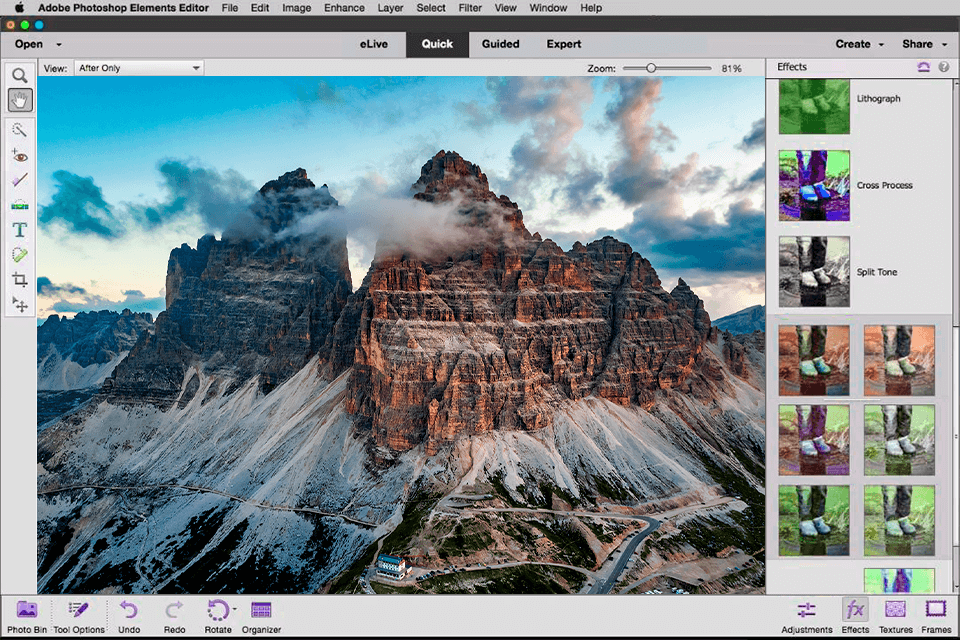The width and height of the screenshot is (960, 640).
Task: Choose the first orange-toned effect variation
Action: [x=814, y=360]
